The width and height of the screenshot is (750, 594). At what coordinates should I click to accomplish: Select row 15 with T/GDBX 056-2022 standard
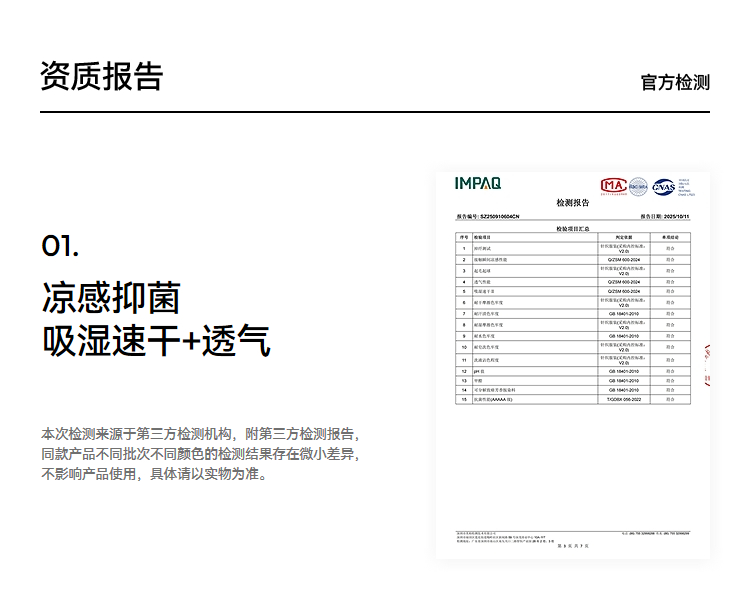(x=573, y=399)
